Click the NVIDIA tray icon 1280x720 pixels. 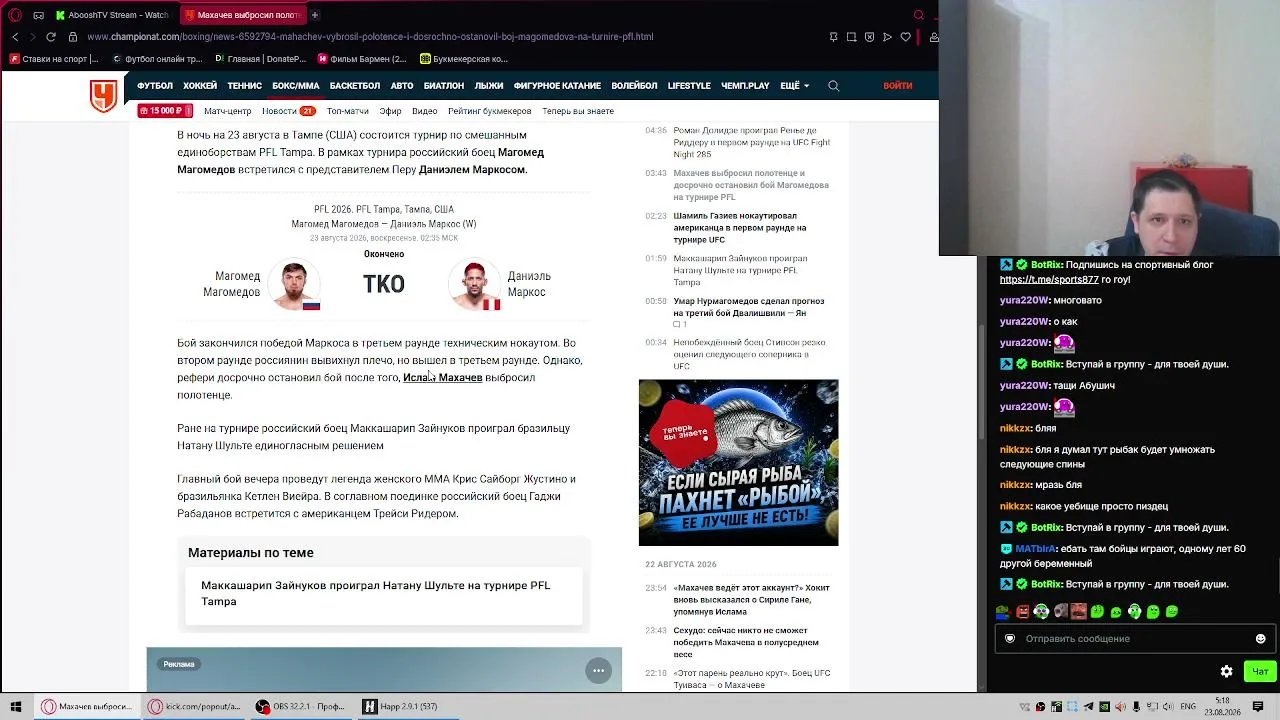(x=1105, y=707)
